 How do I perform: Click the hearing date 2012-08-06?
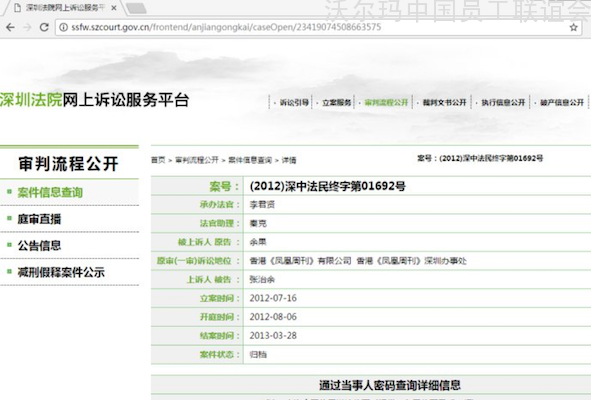click(273, 317)
